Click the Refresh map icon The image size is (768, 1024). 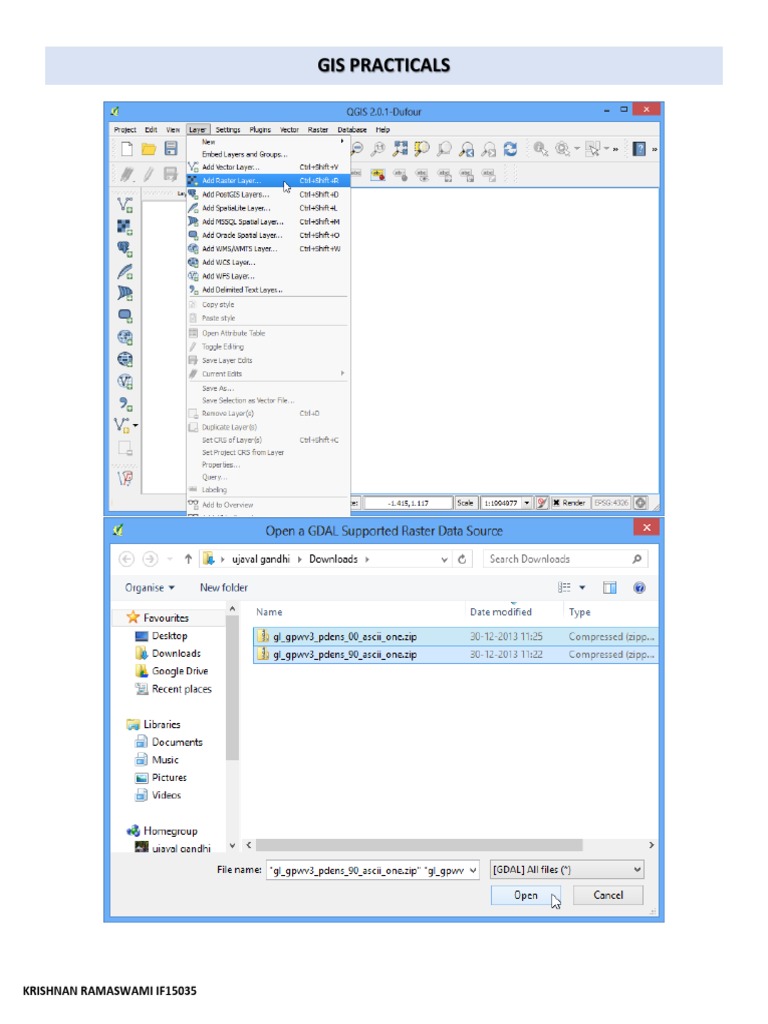(x=510, y=149)
